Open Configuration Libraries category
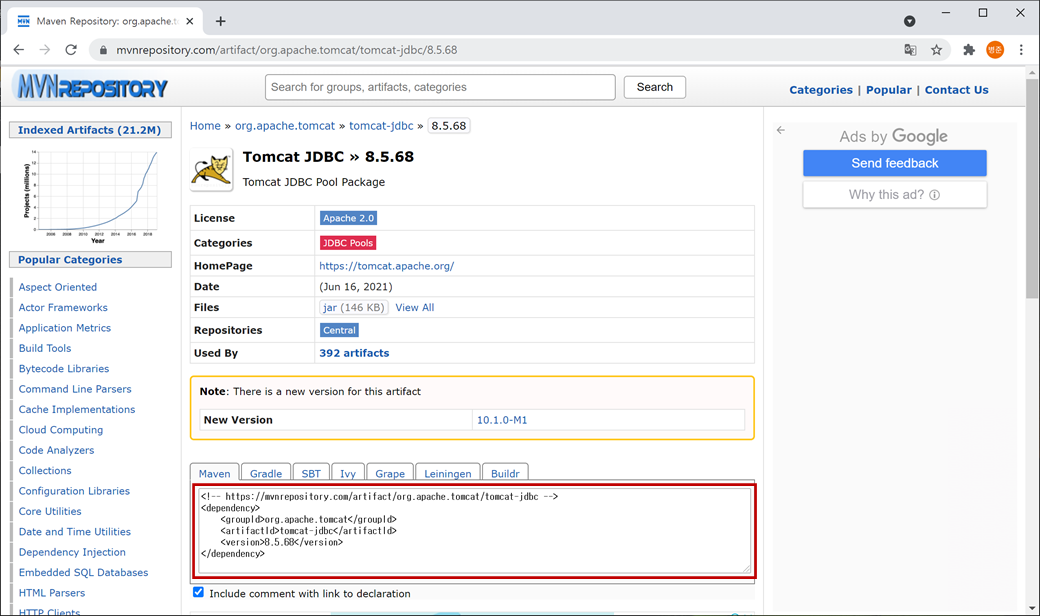The image size is (1040, 616). click(74, 491)
